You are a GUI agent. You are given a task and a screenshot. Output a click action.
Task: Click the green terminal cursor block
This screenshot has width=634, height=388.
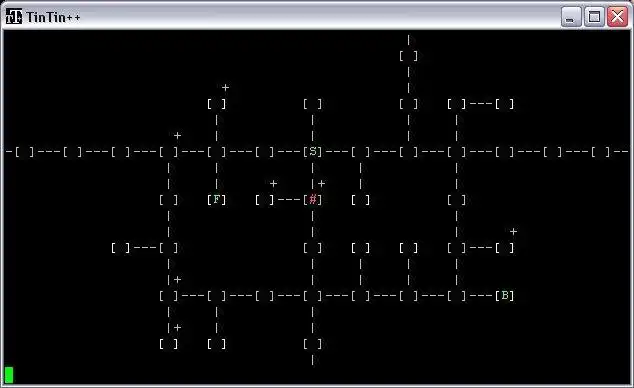pos(9,375)
